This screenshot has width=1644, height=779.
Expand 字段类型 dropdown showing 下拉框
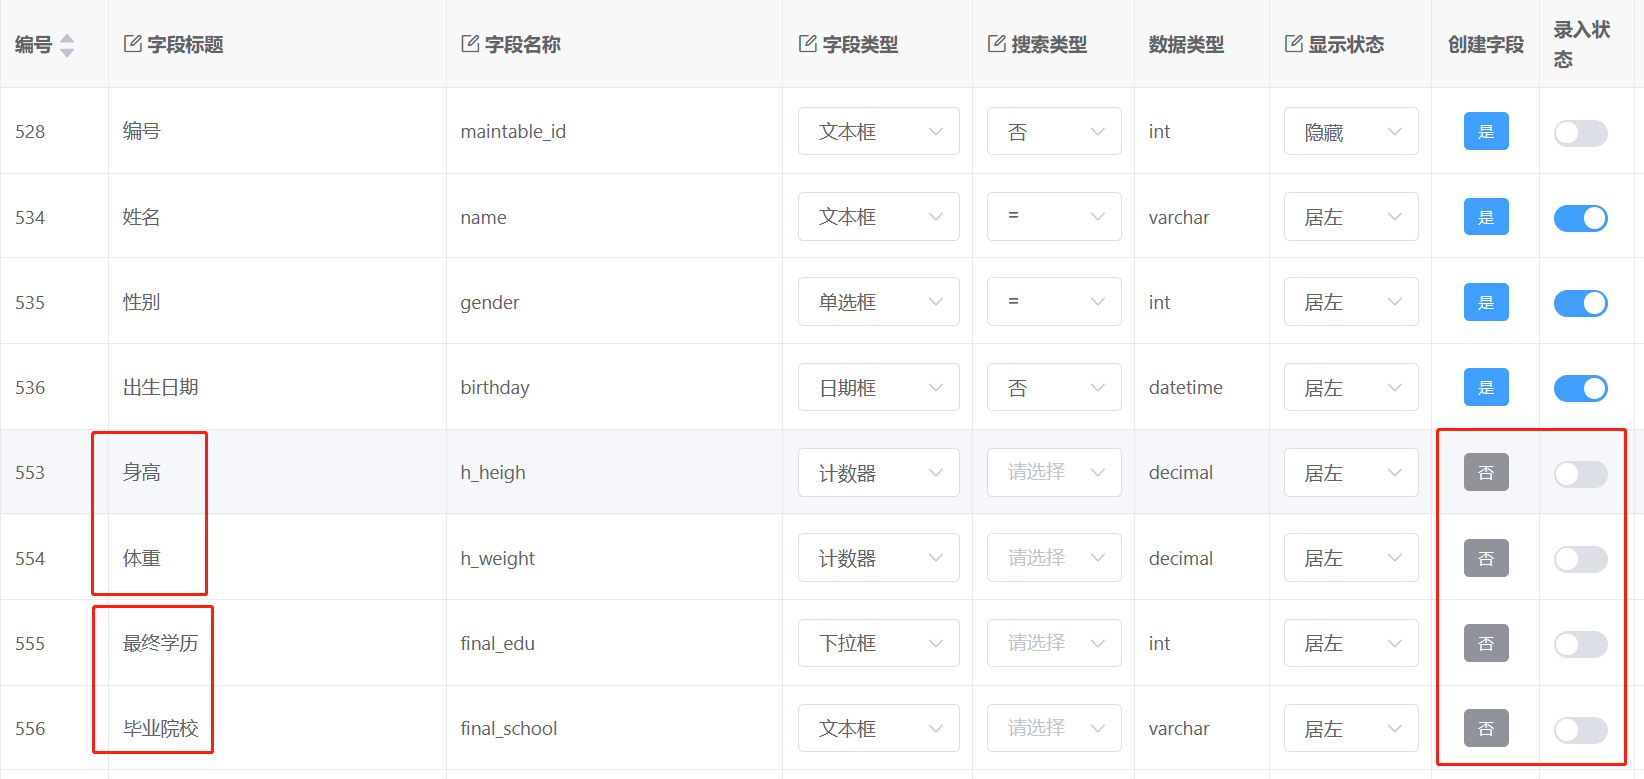(878, 644)
